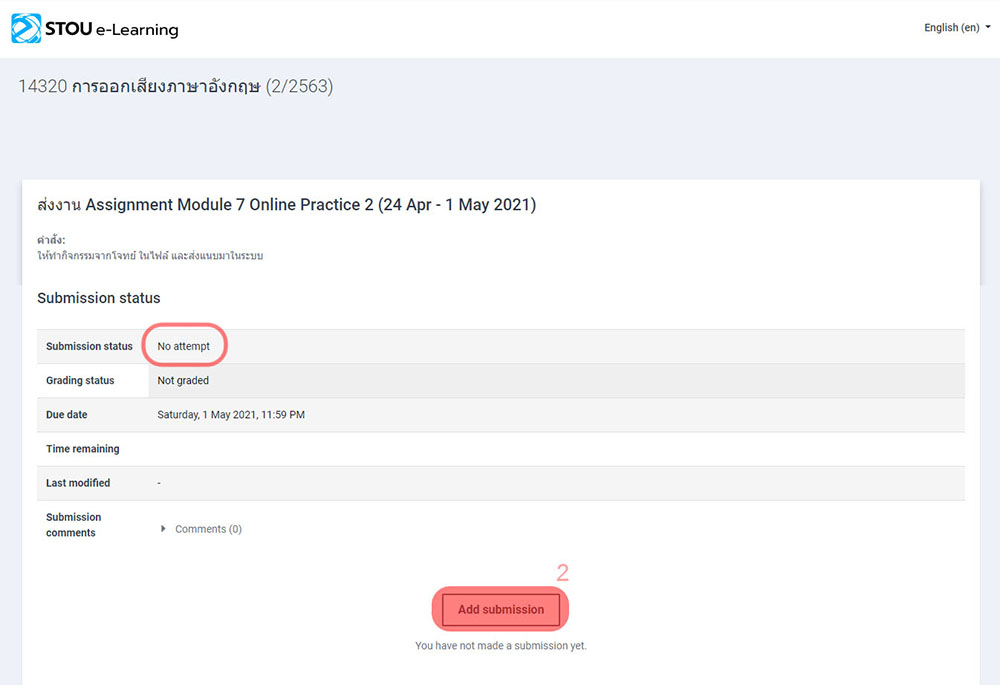Image resolution: width=1000 pixels, height=685 pixels.
Task: Click the 'คำสั่ง:' instruction label
Action: click(51, 240)
